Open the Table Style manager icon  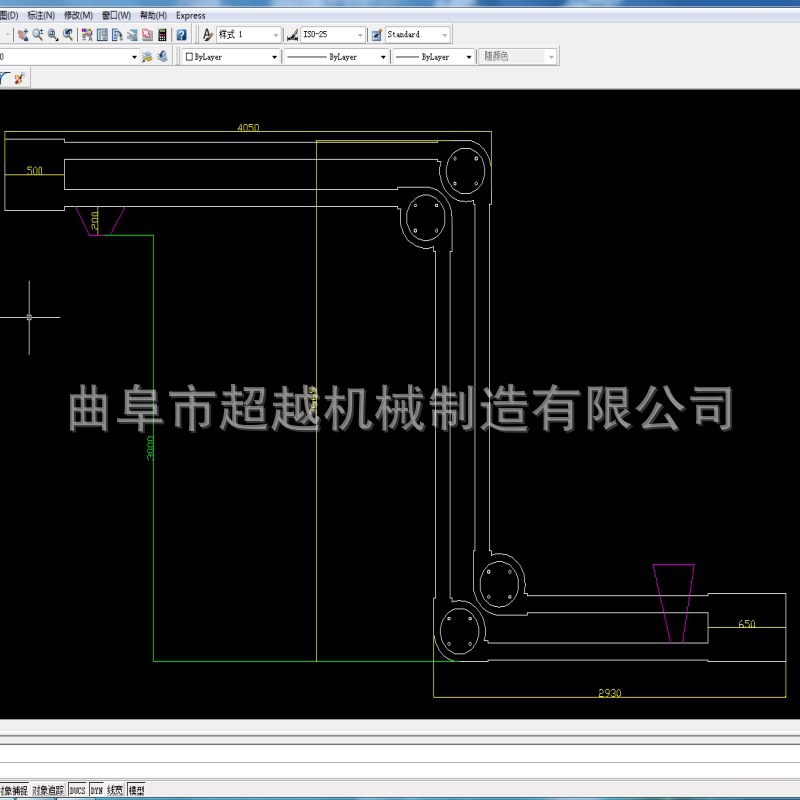pyautogui.click(x=377, y=35)
